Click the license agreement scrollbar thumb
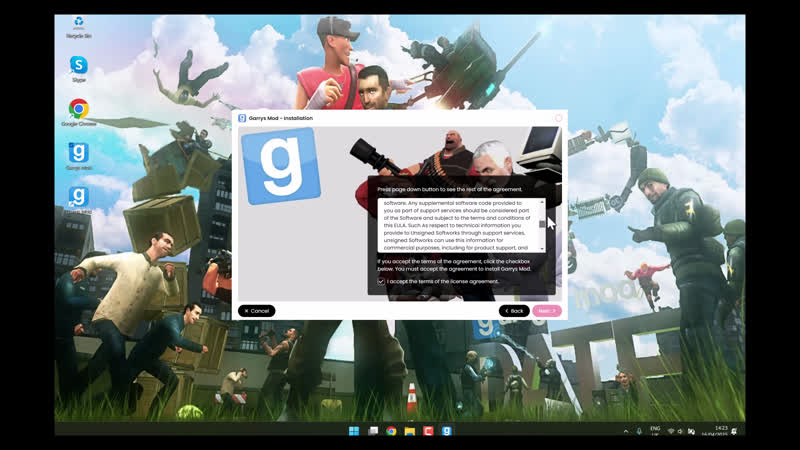The image size is (800, 450). [542, 224]
